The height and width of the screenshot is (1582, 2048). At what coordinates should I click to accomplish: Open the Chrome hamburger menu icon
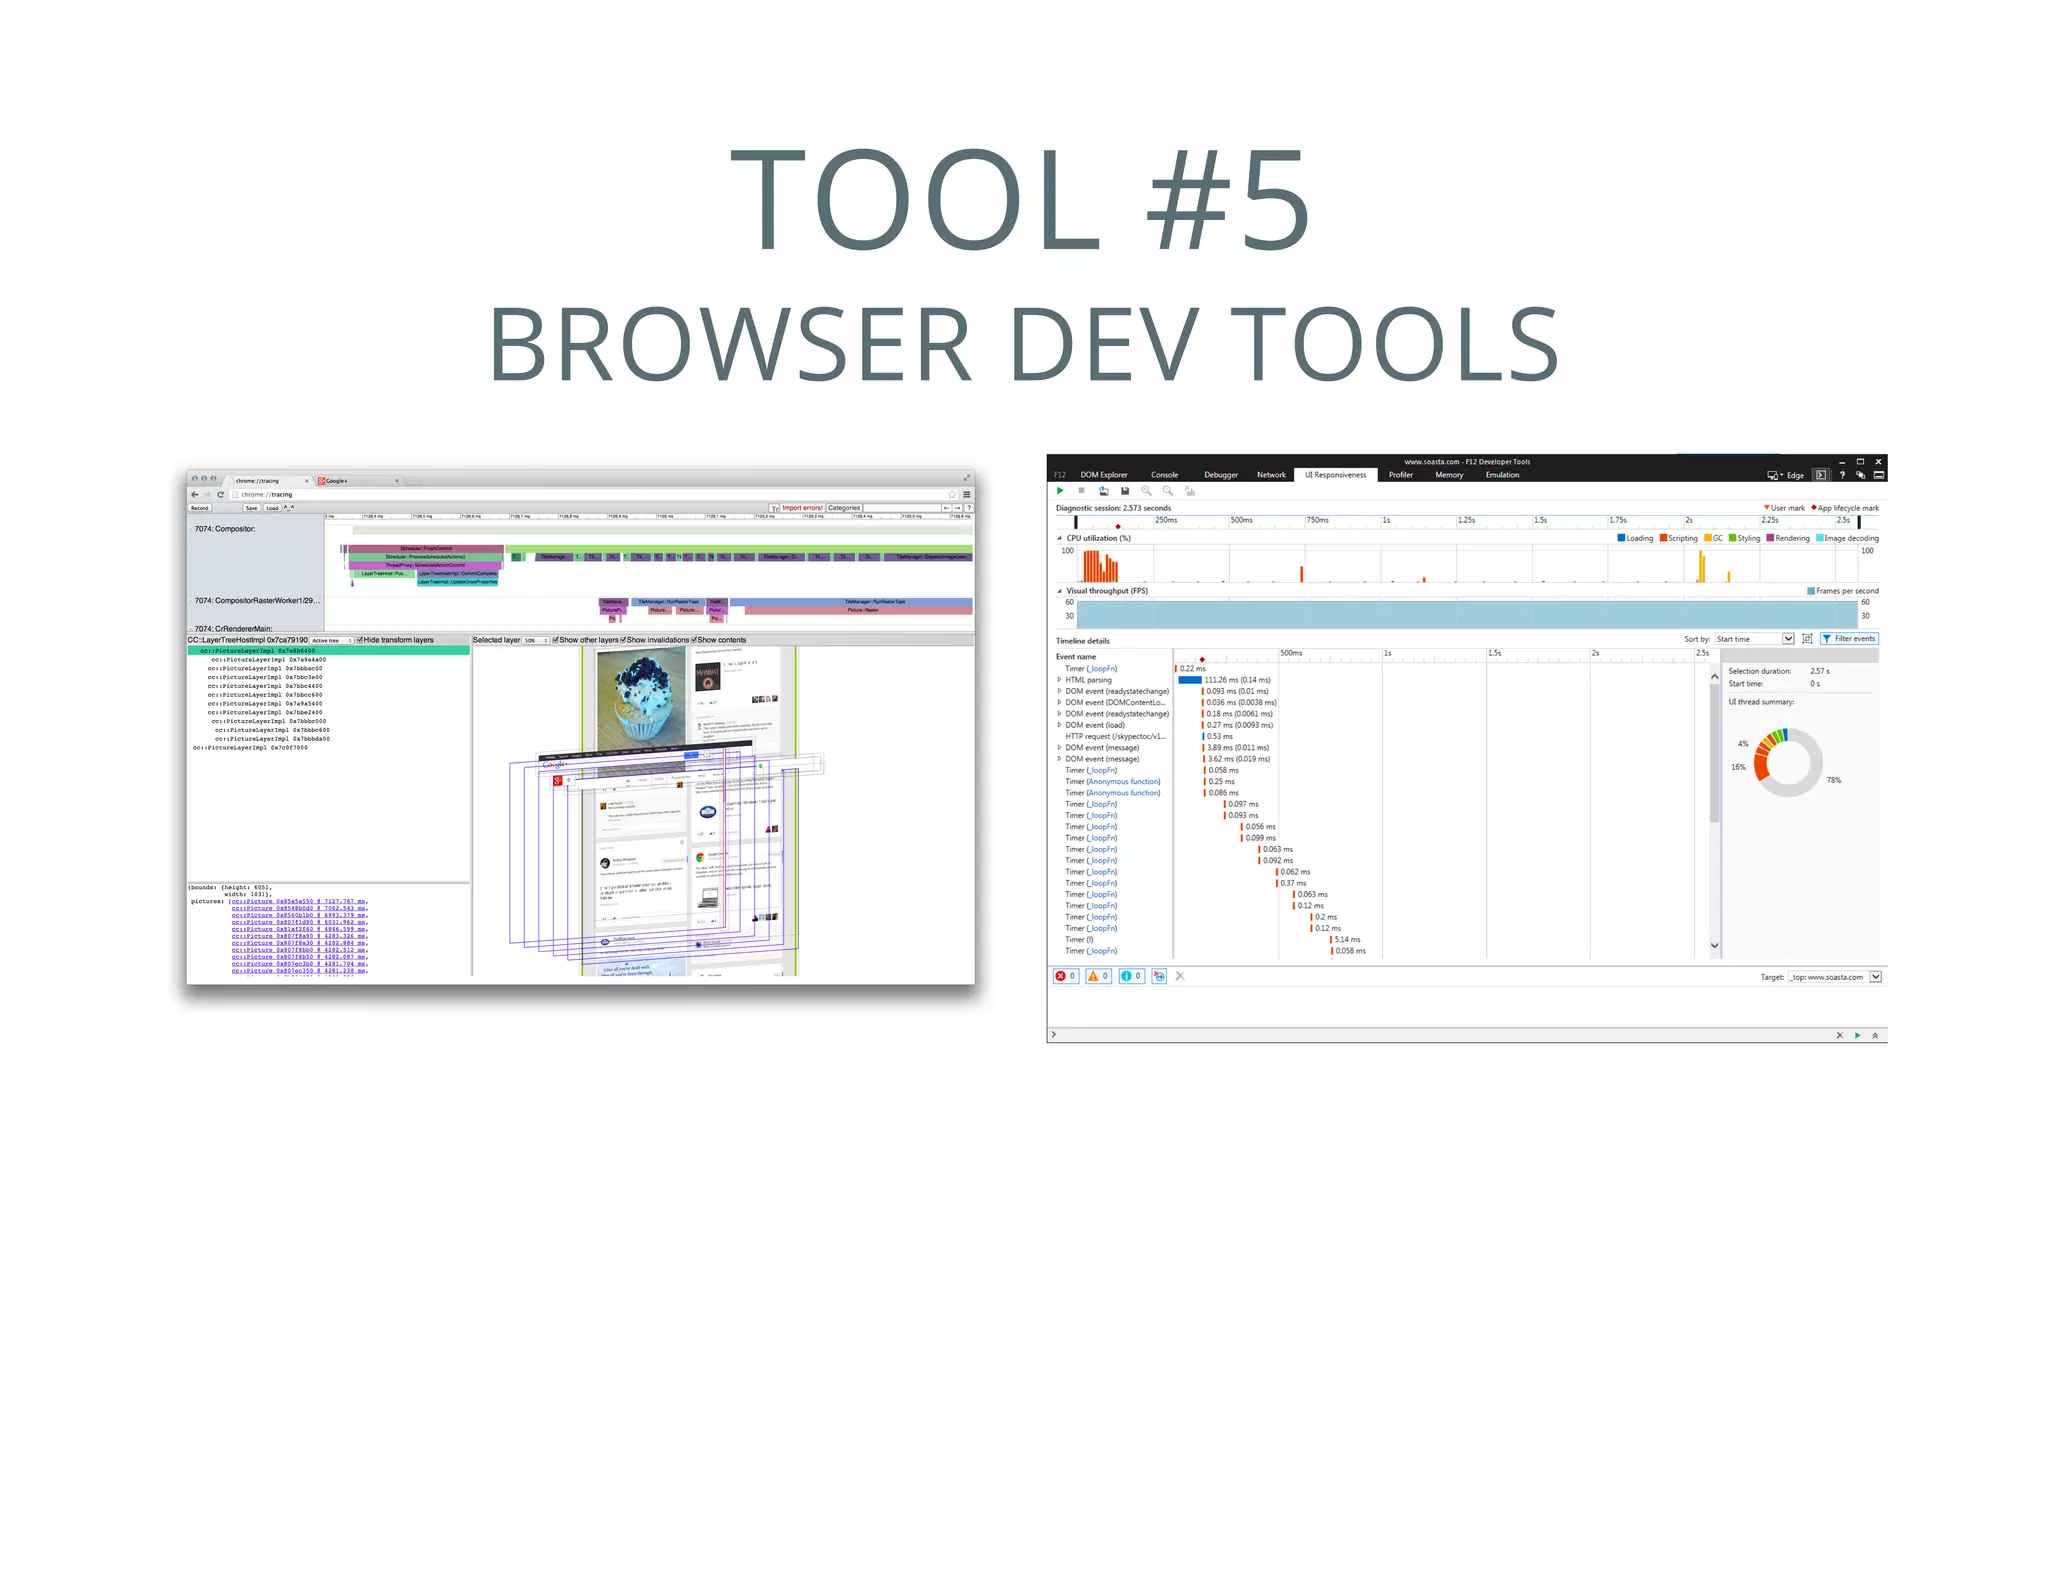point(966,494)
